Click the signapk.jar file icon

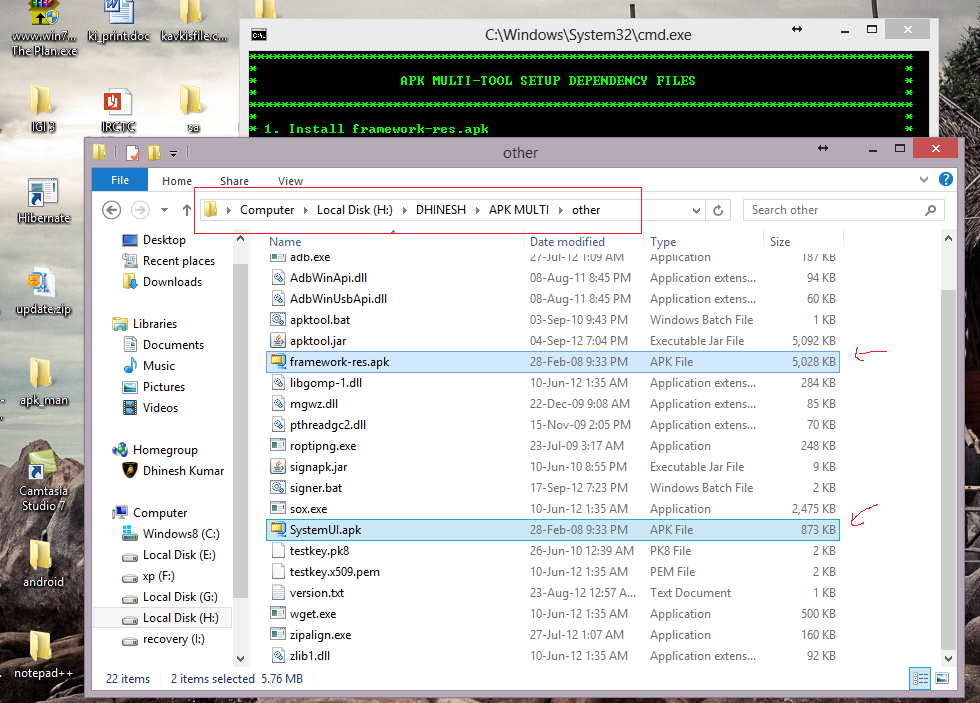[x=278, y=467]
